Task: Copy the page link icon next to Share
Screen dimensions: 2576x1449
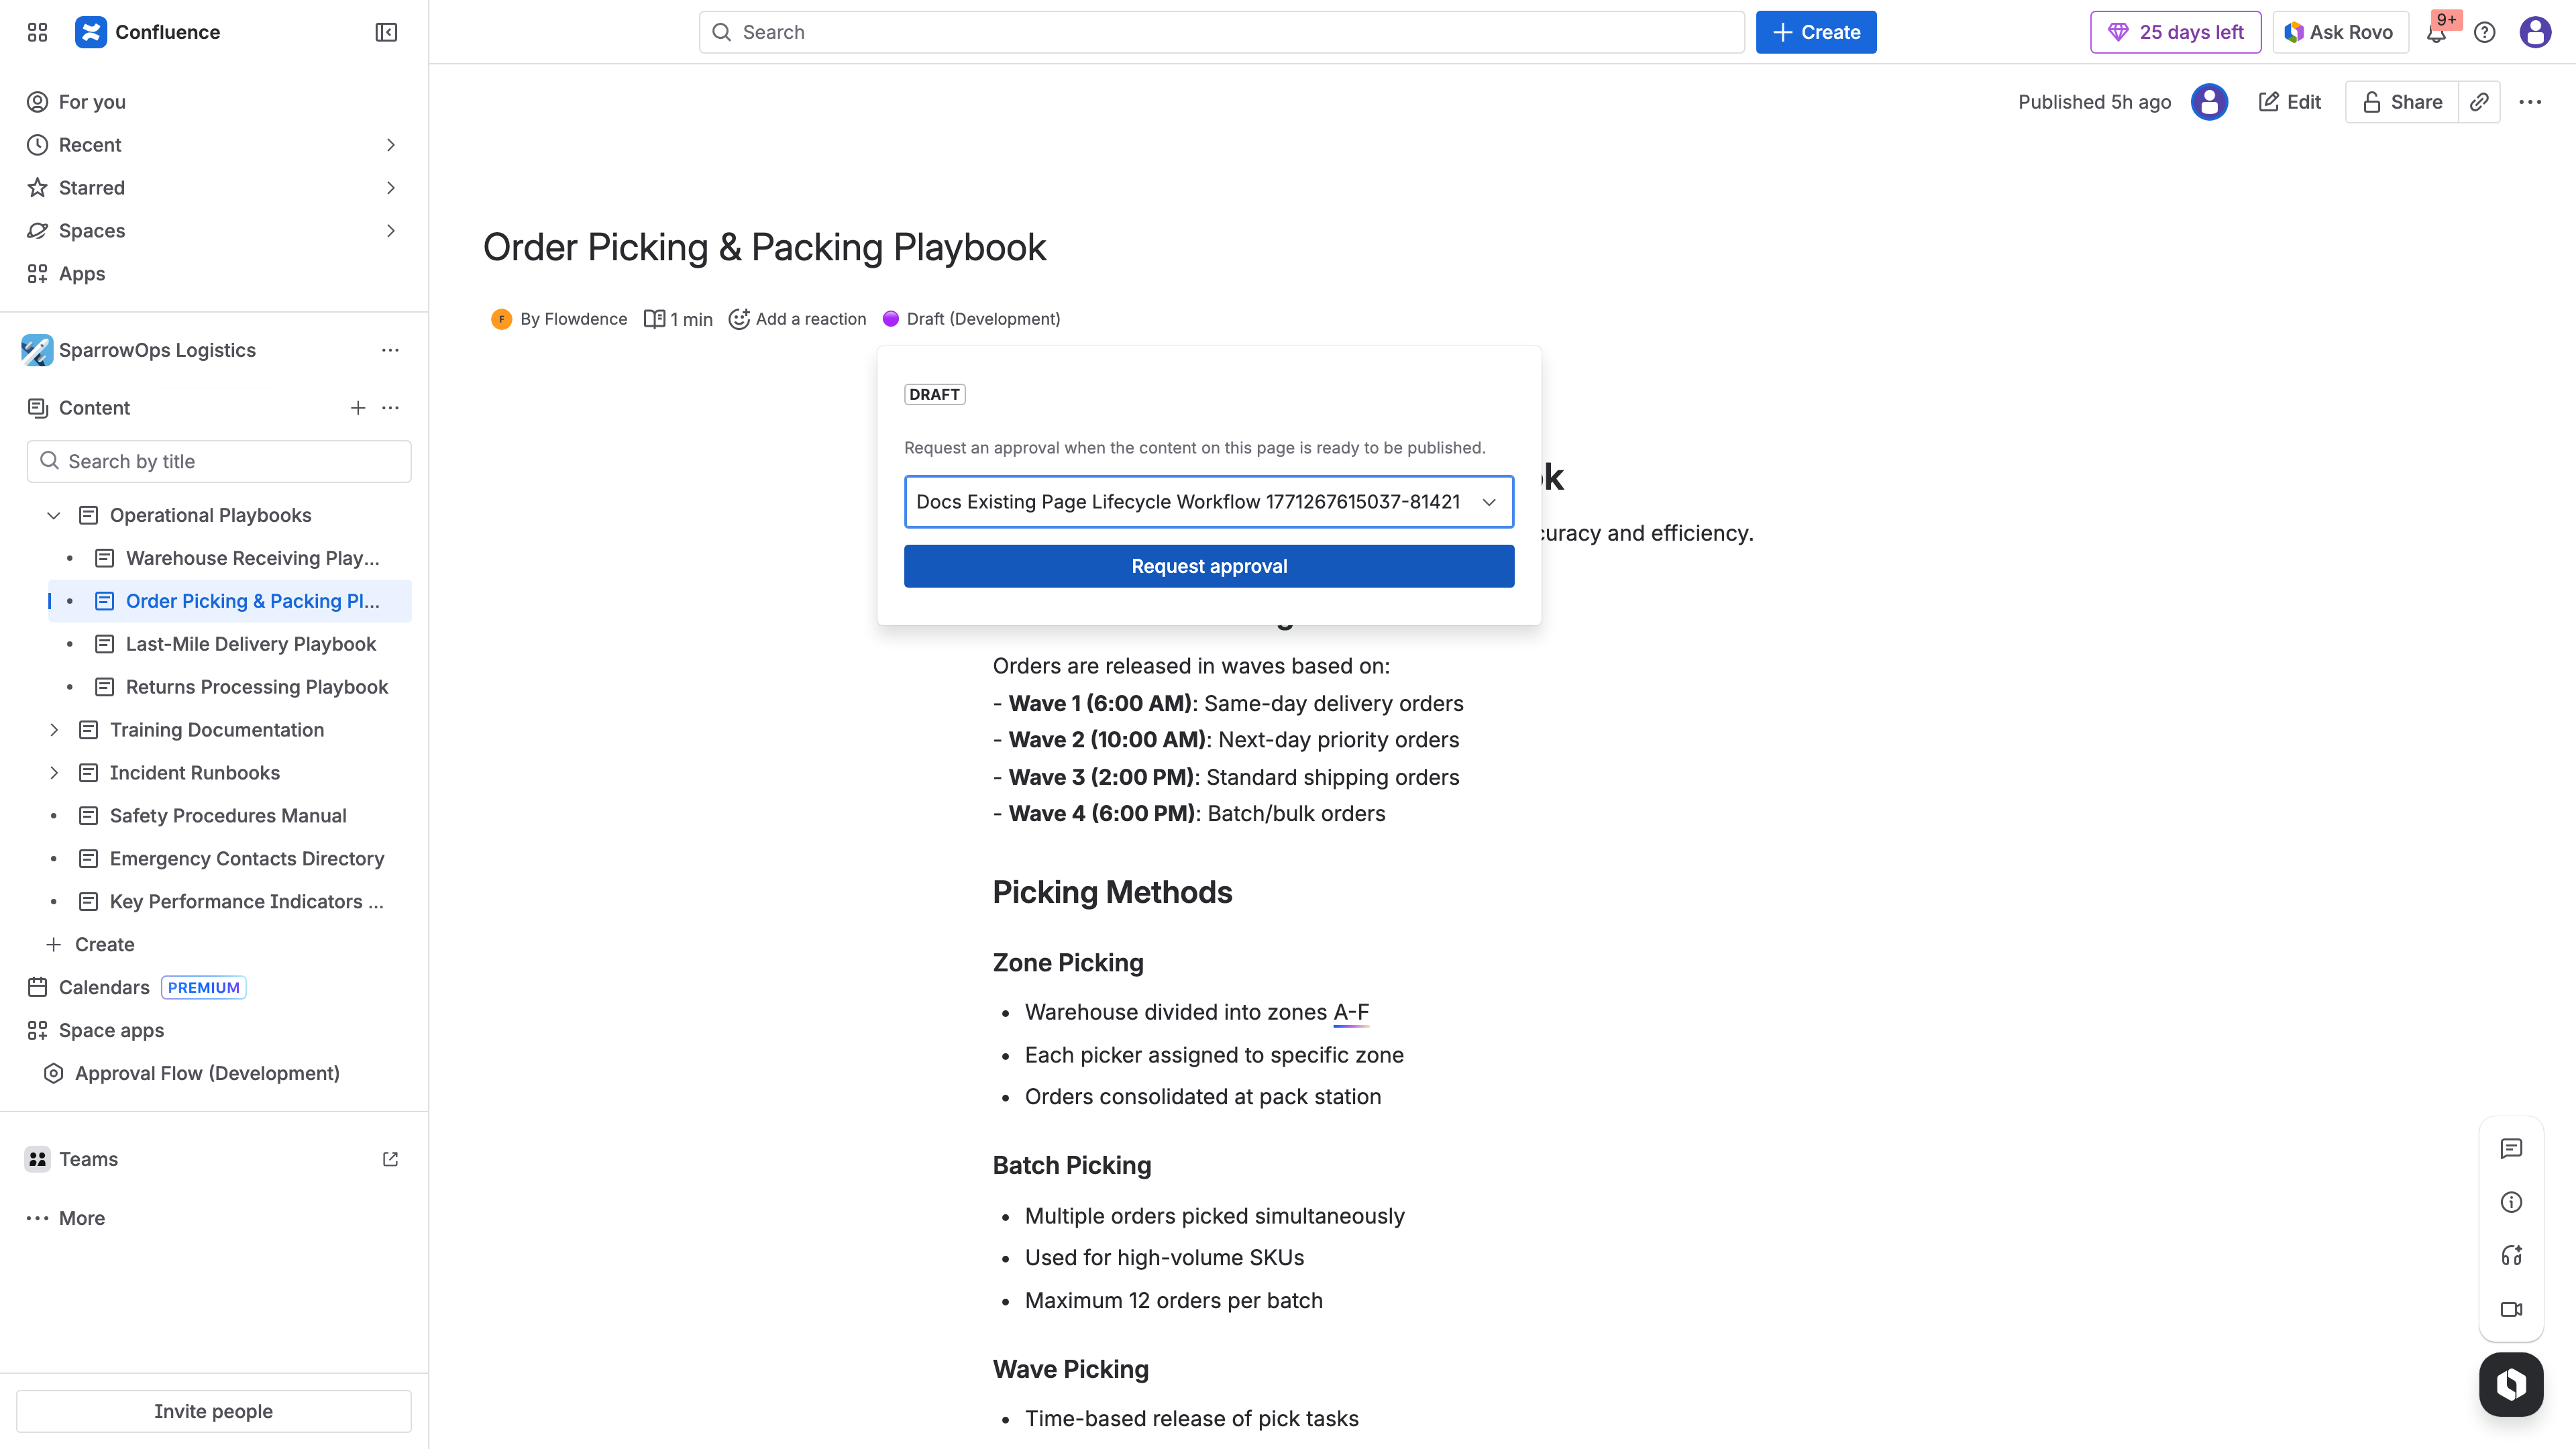Action: [2479, 101]
